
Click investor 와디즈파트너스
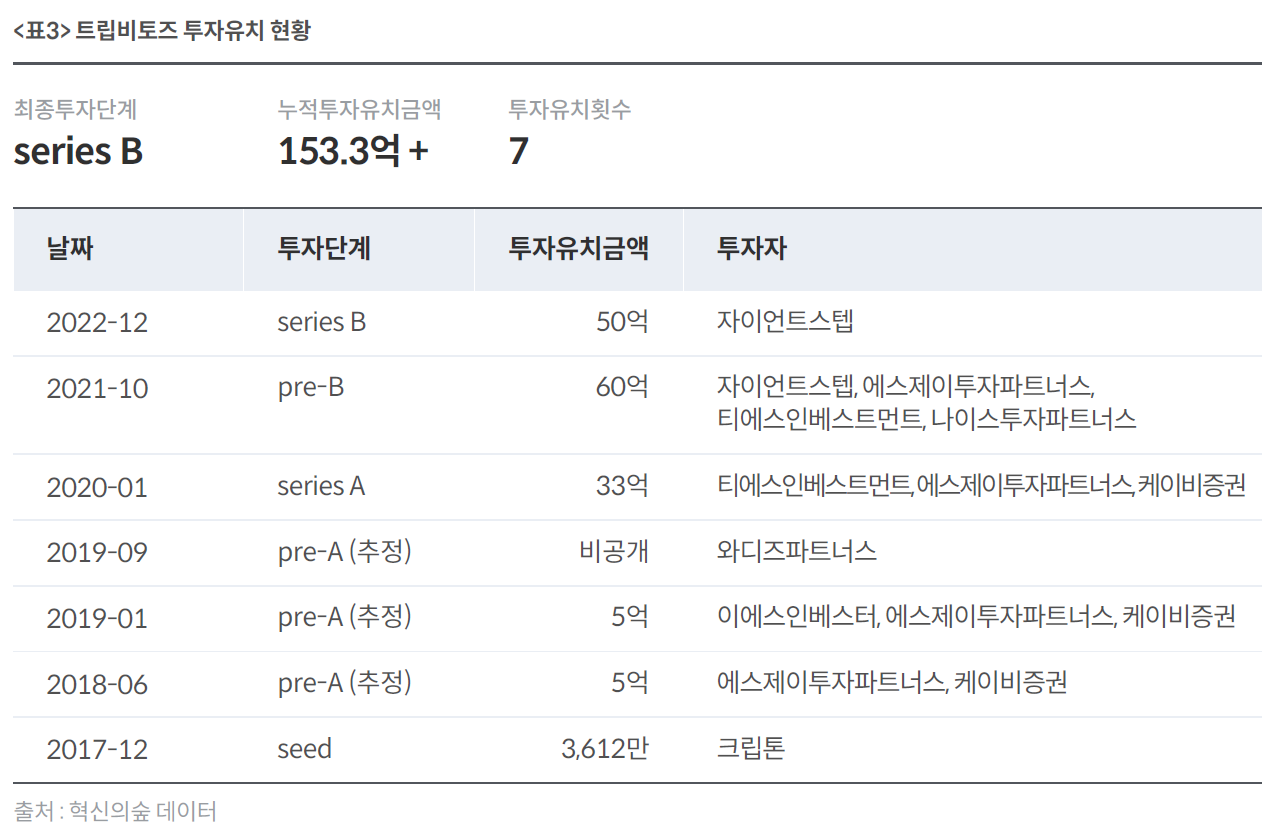[x=797, y=552]
